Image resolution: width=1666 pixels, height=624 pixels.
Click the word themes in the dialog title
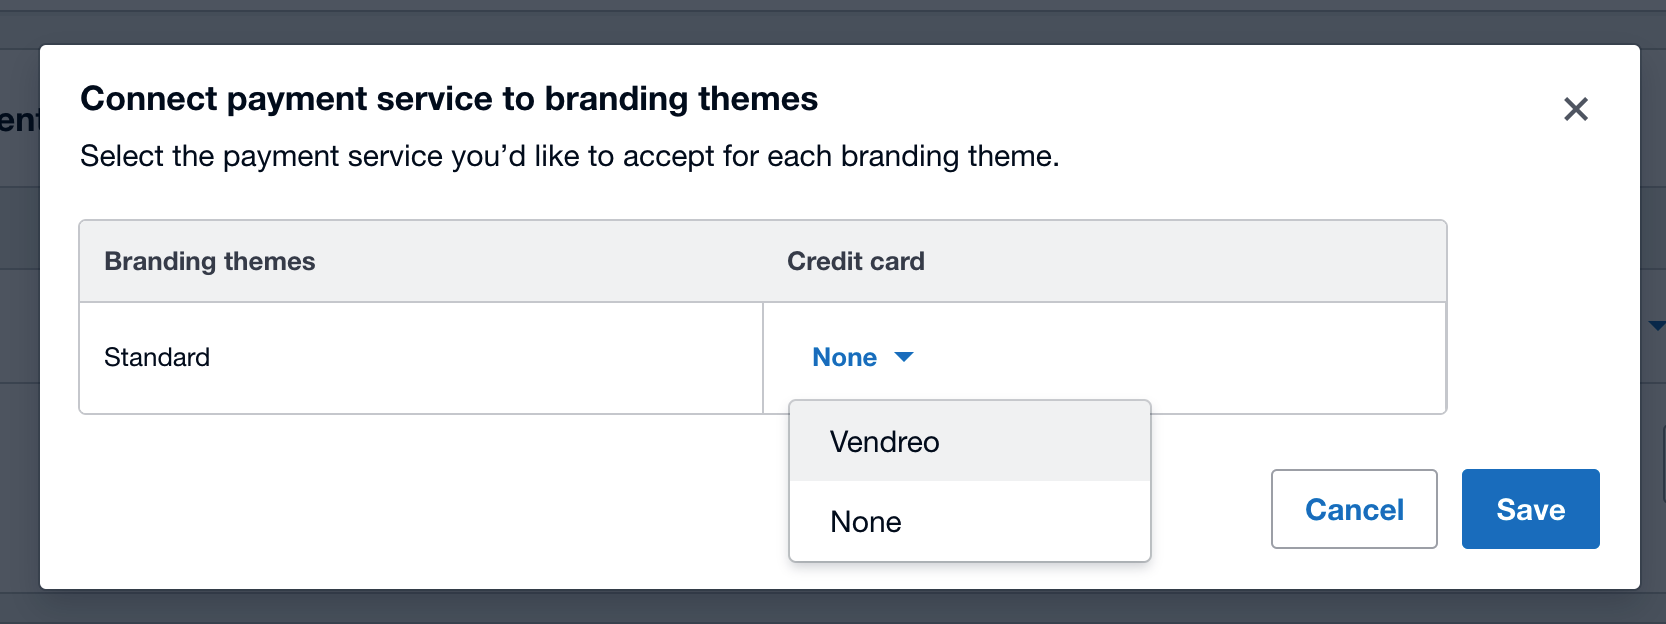758,99
